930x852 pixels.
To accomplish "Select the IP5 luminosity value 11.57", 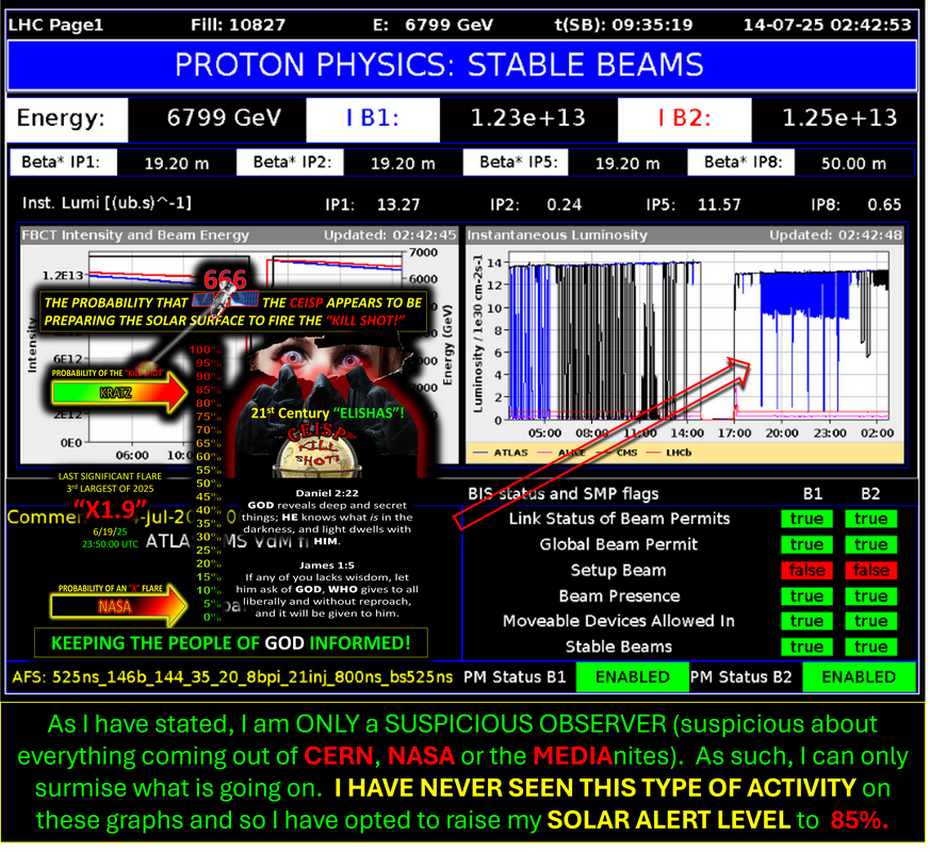I will click(x=719, y=205).
